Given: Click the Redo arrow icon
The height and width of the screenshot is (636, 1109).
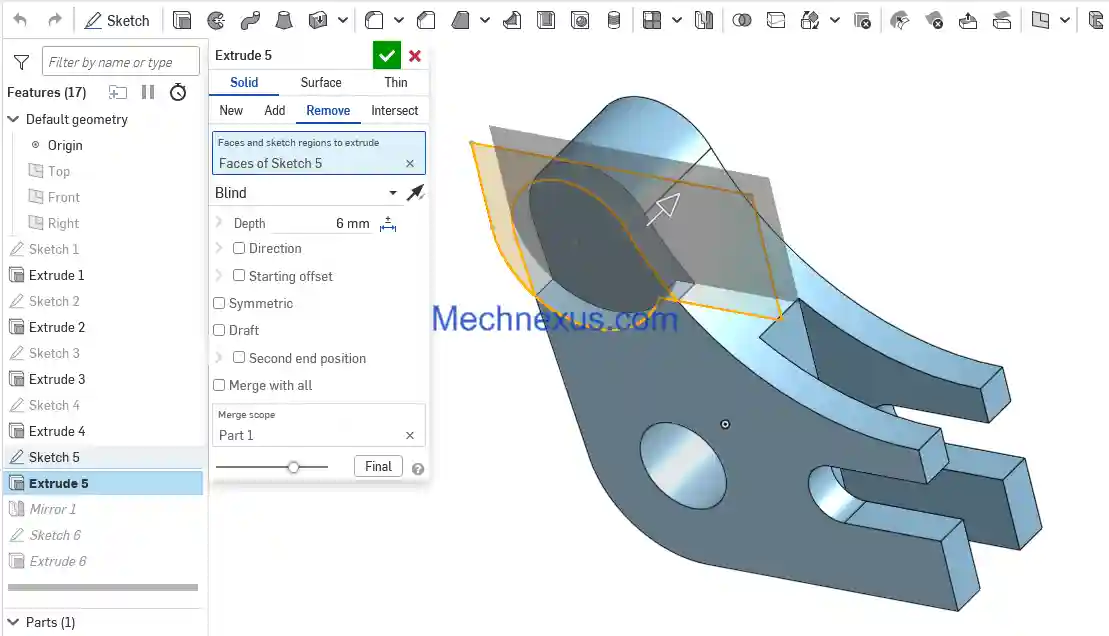Looking at the screenshot, I should click(54, 21).
